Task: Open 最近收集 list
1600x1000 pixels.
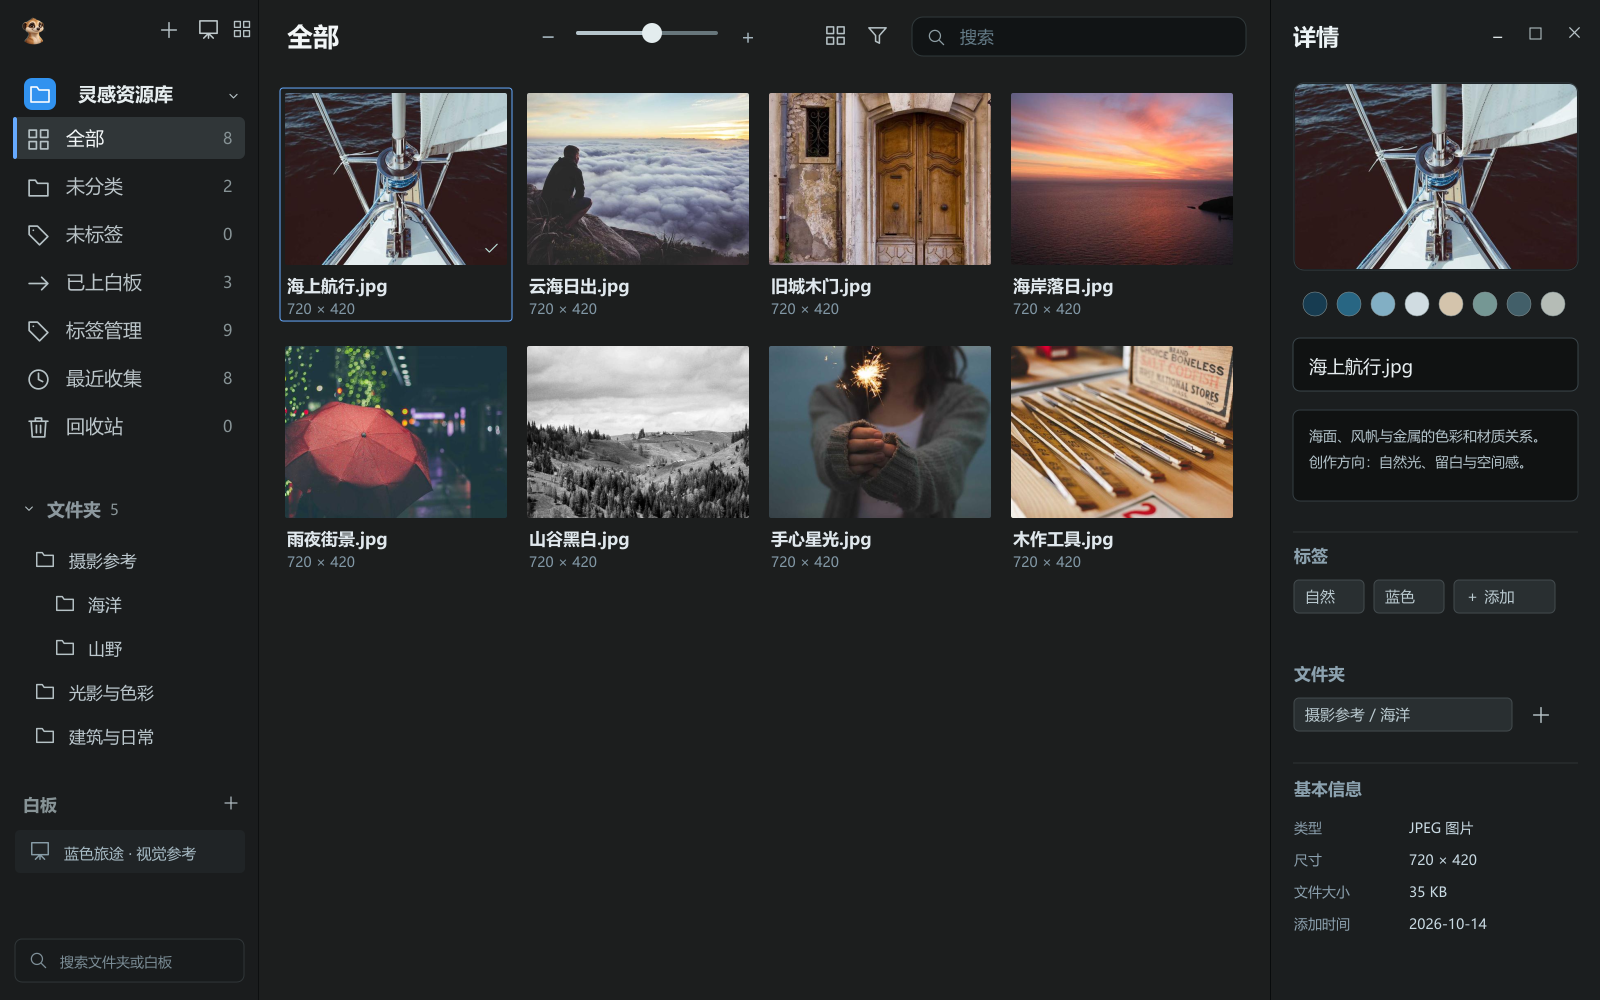Action: pos(129,378)
